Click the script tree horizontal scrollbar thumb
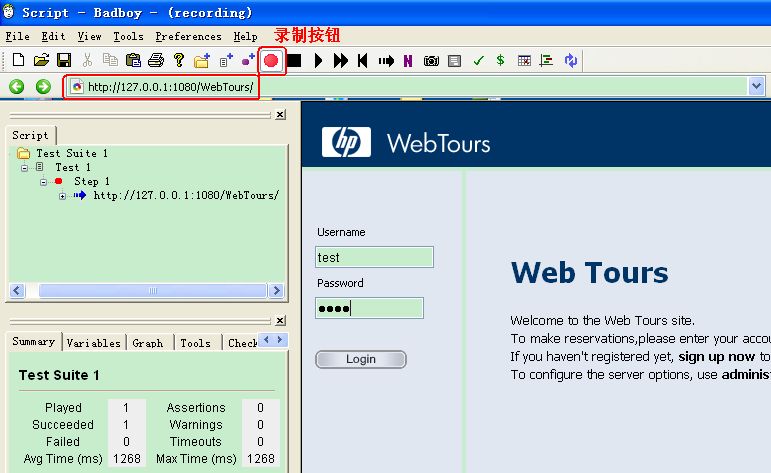 pyautogui.click(x=152, y=291)
